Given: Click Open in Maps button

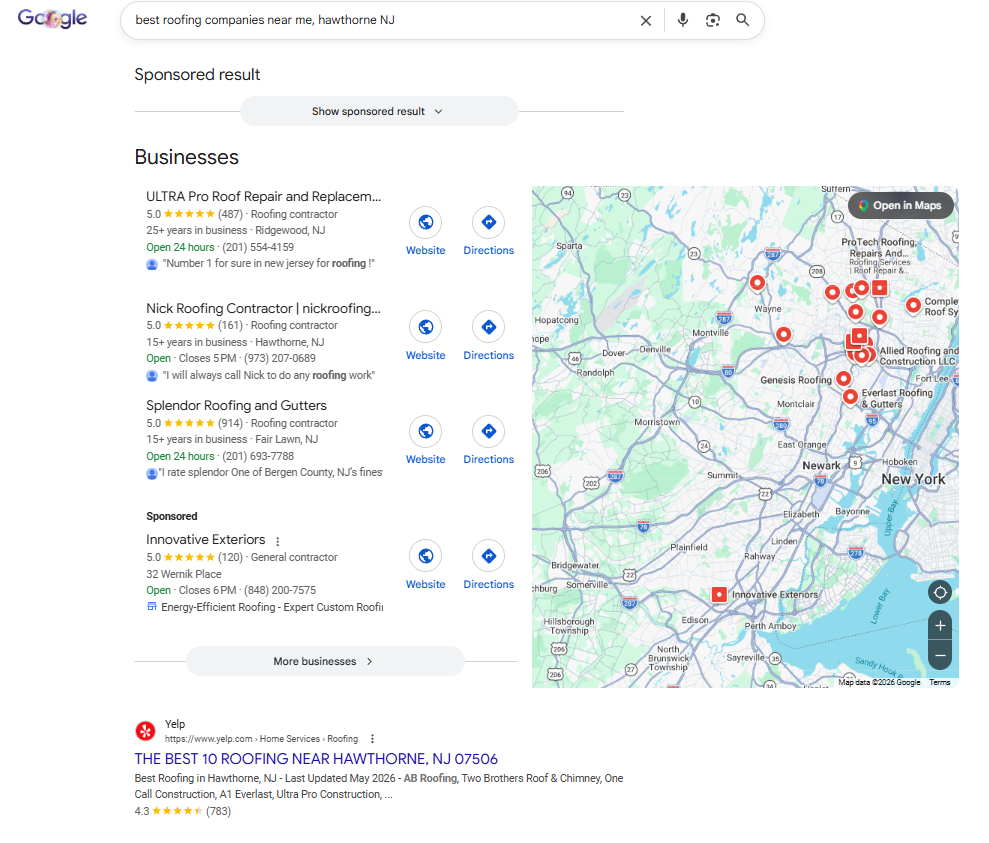Looking at the screenshot, I should point(900,206).
